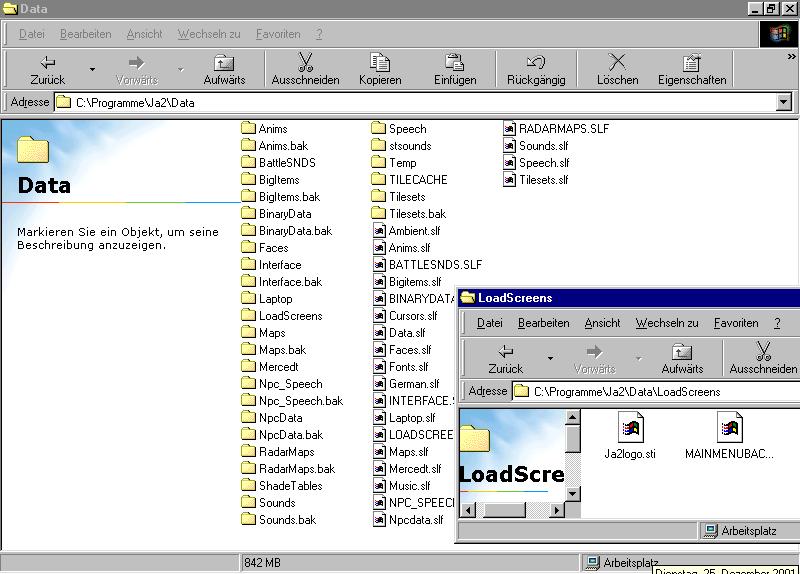Viewport: 800px width, 574px height.
Task: Select Mercedt folder
Action: 270,367
